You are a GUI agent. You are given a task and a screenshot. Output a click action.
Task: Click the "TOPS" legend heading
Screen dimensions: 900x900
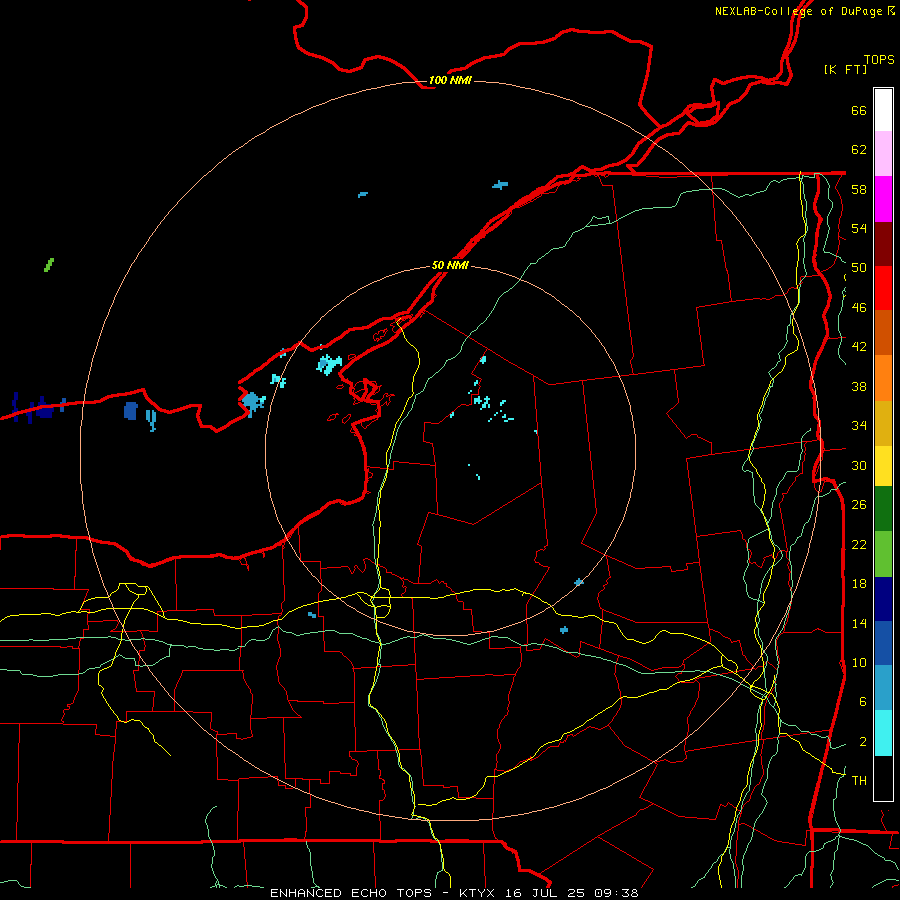(x=879, y=60)
